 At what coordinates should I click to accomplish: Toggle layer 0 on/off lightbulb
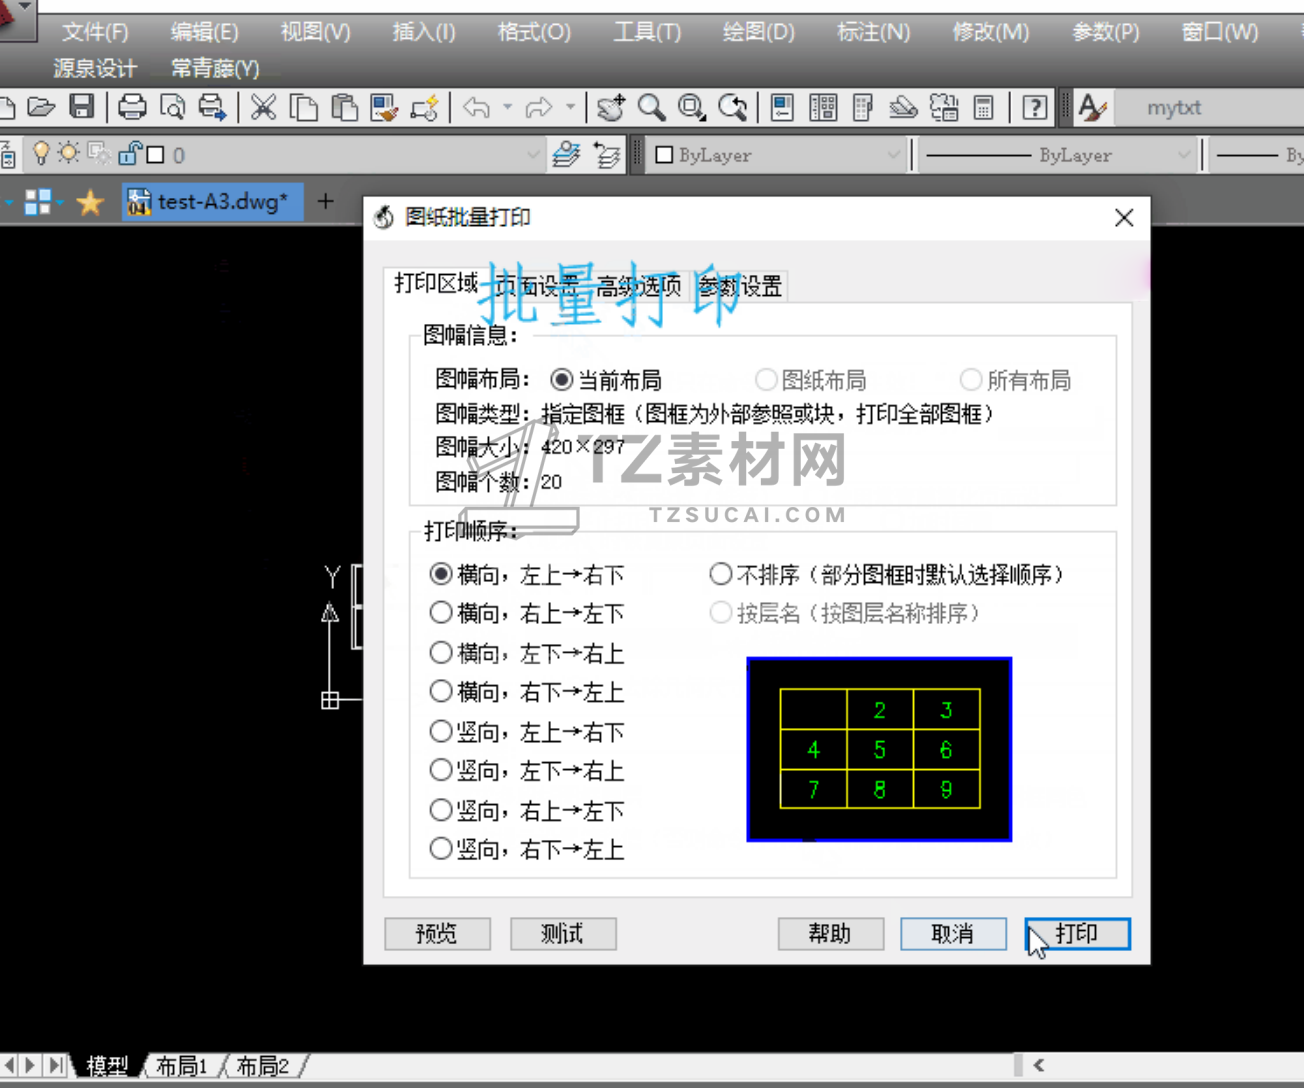[41, 154]
